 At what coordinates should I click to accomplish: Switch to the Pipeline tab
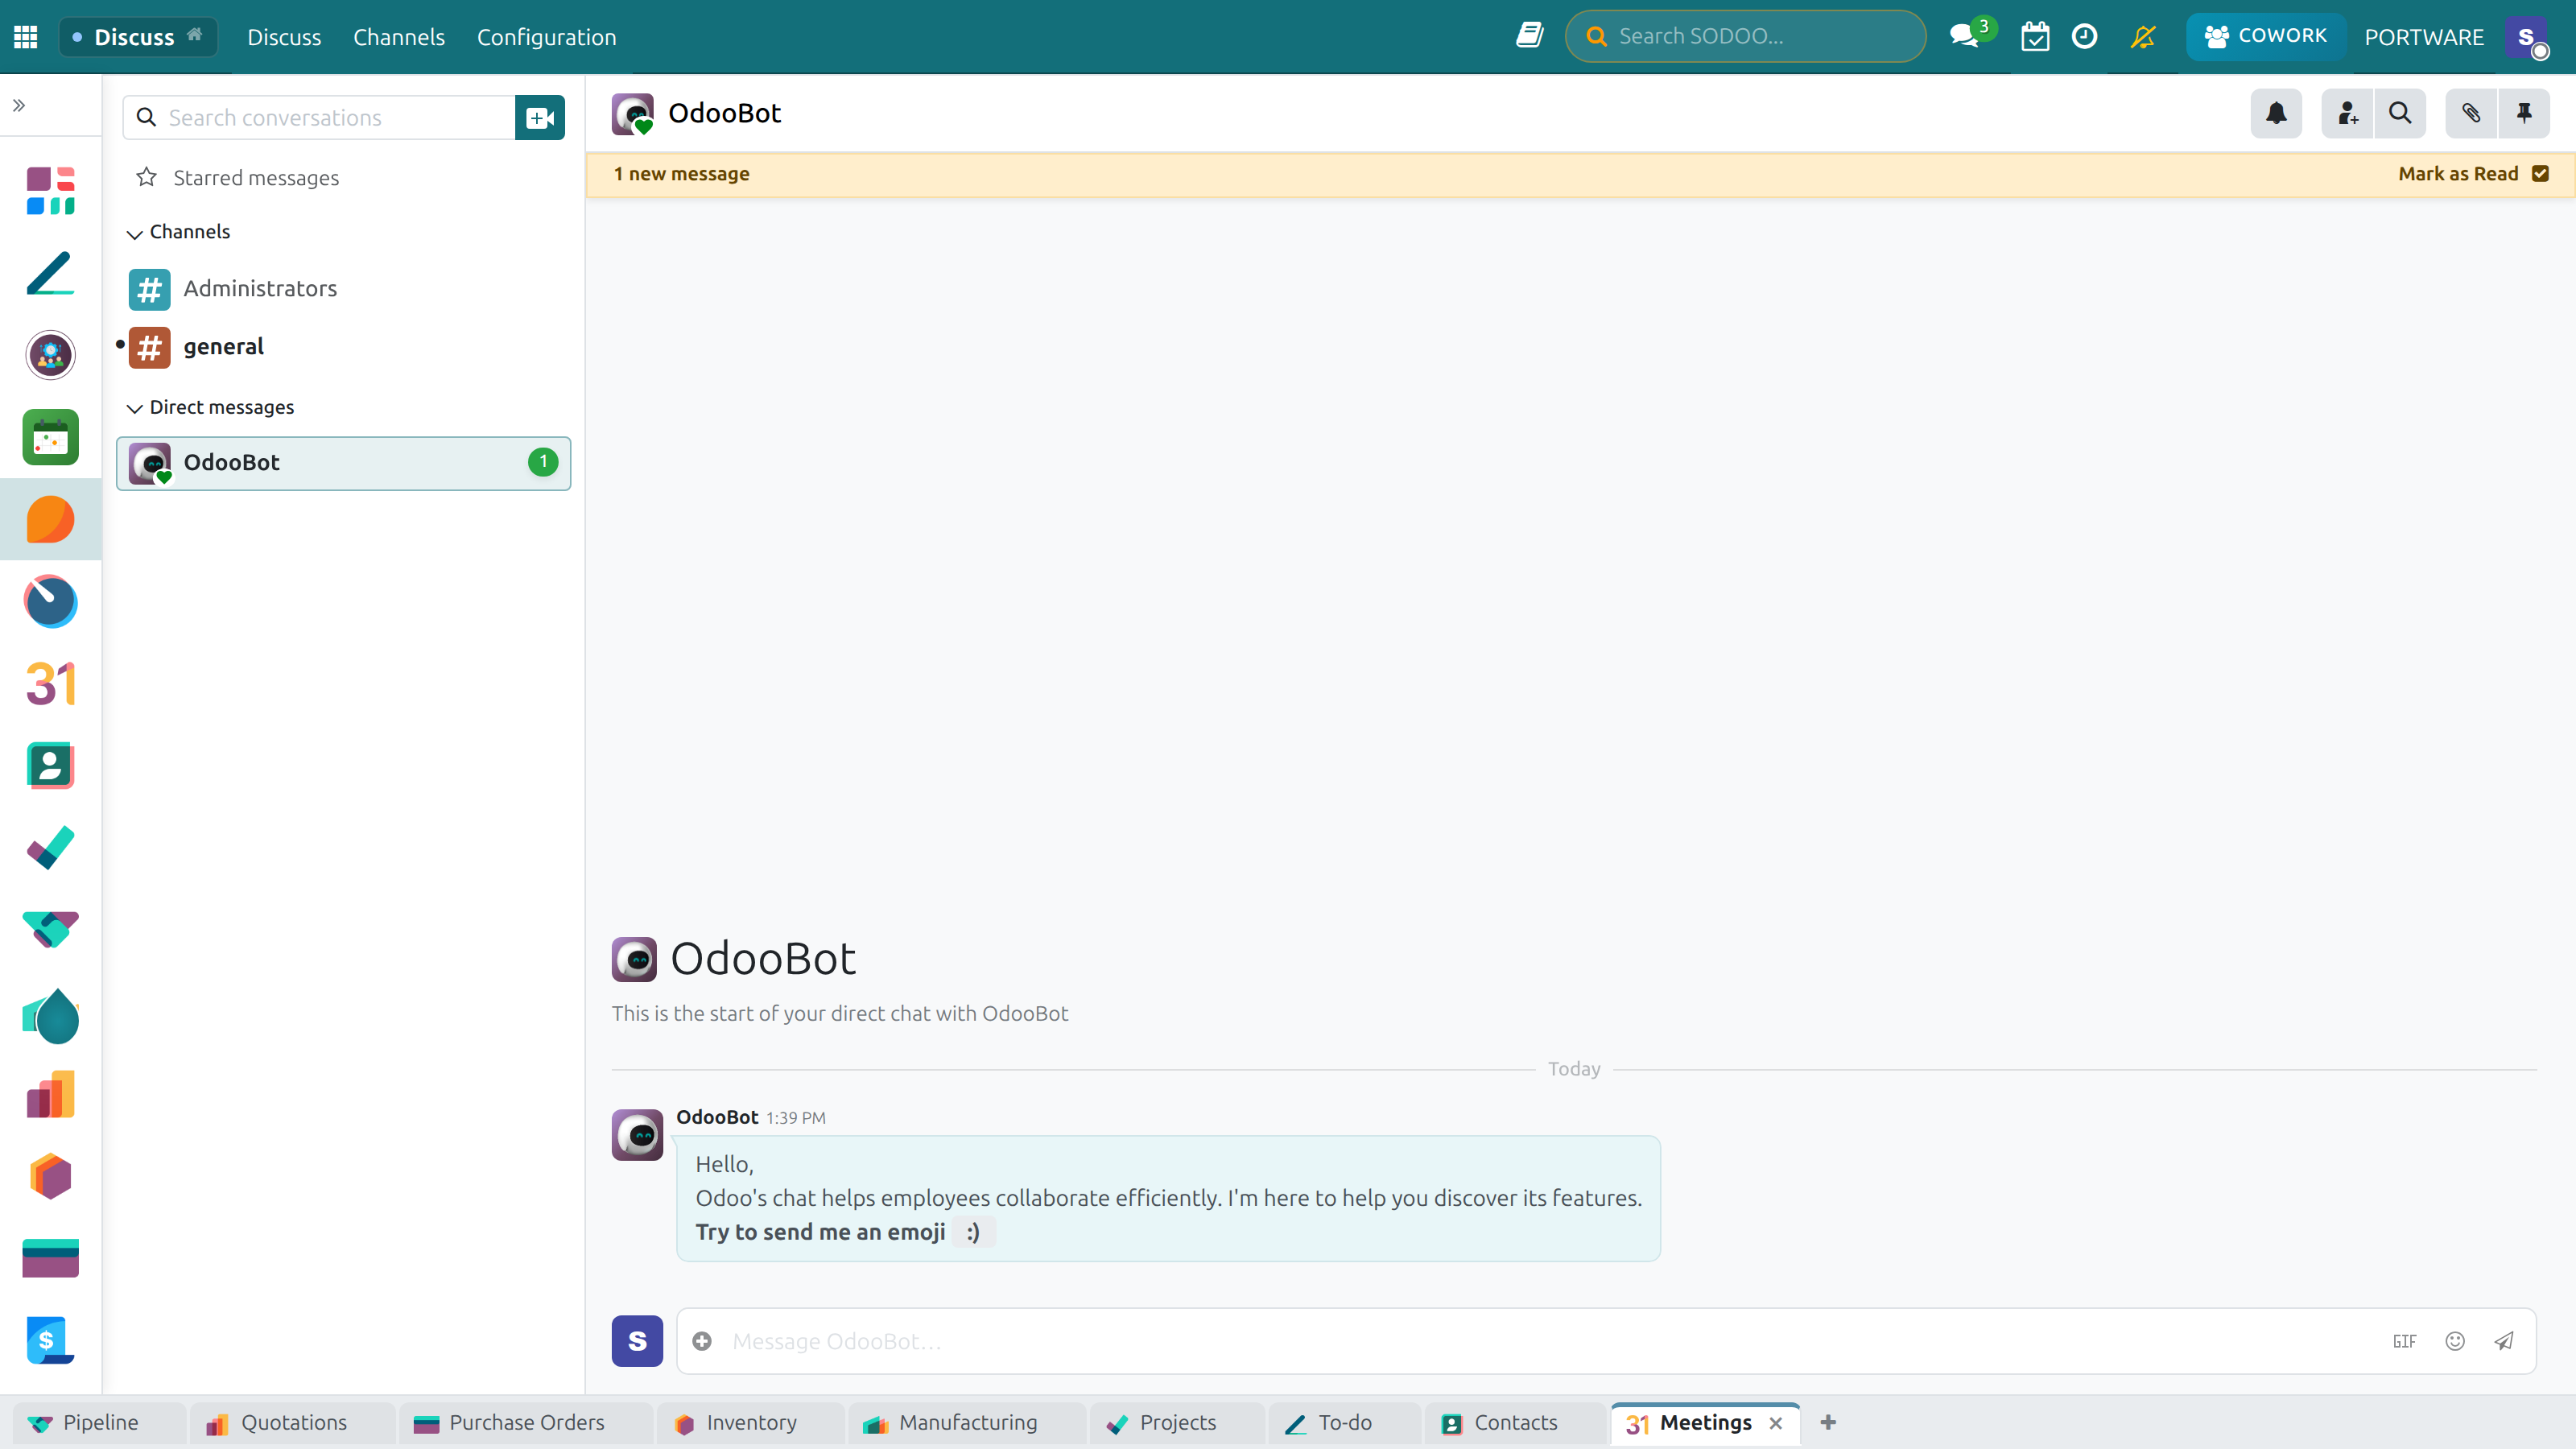point(98,1423)
